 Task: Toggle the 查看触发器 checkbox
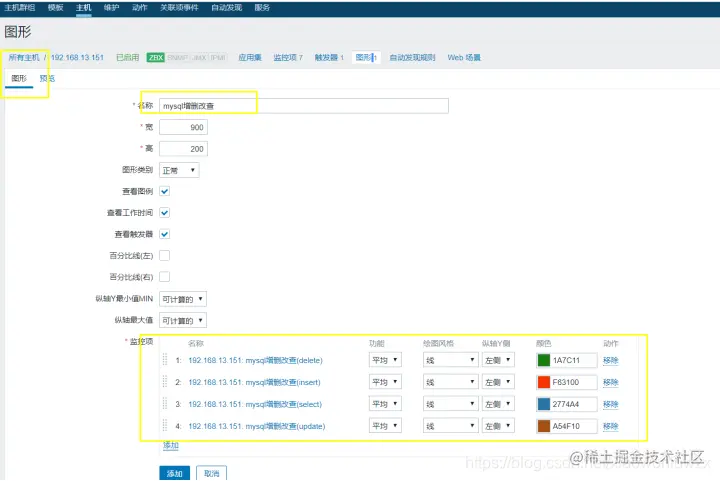pos(164,234)
